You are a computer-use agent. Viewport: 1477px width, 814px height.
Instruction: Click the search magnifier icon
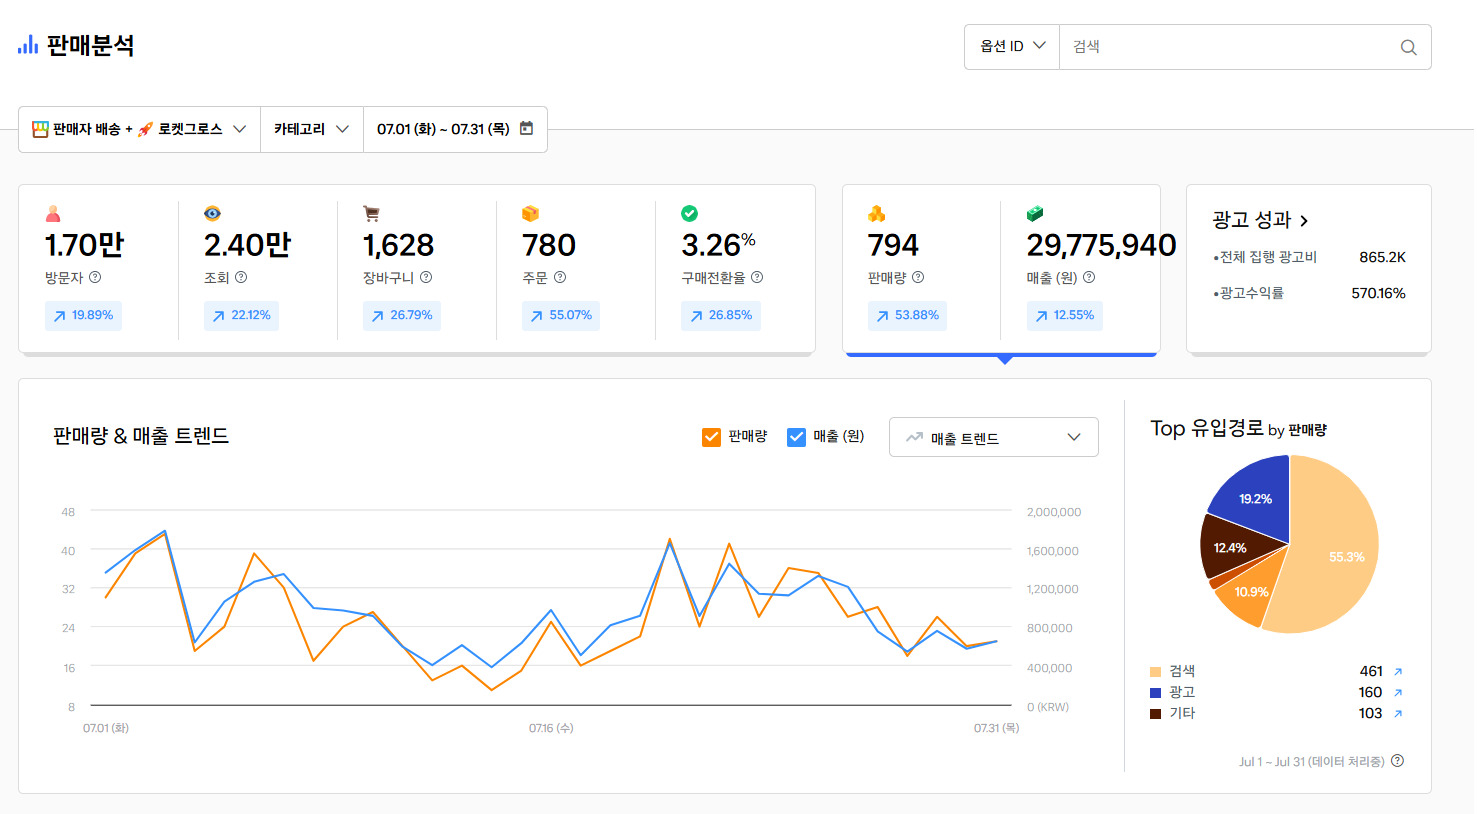tap(1408, 47)
